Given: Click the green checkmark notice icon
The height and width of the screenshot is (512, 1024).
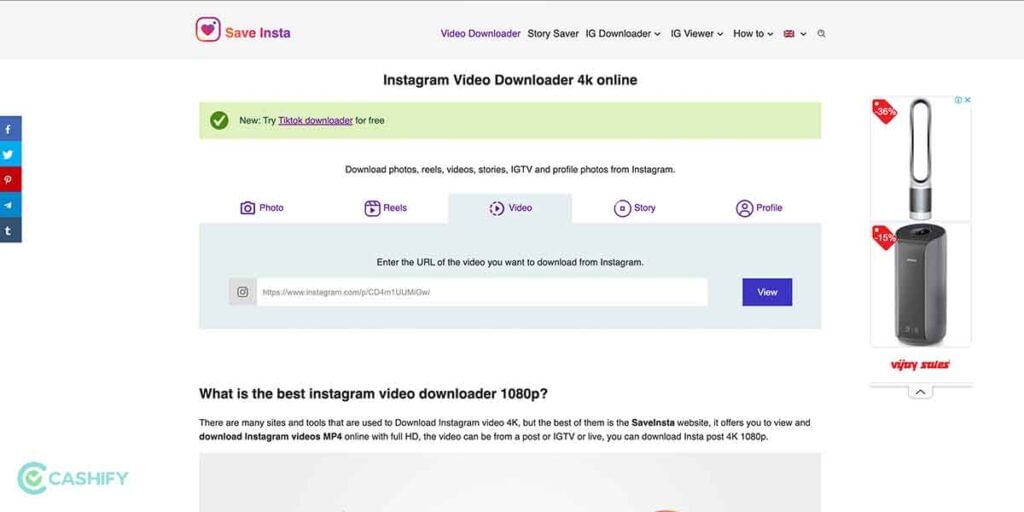Looking at the screenshot, I should coord(219,120).
